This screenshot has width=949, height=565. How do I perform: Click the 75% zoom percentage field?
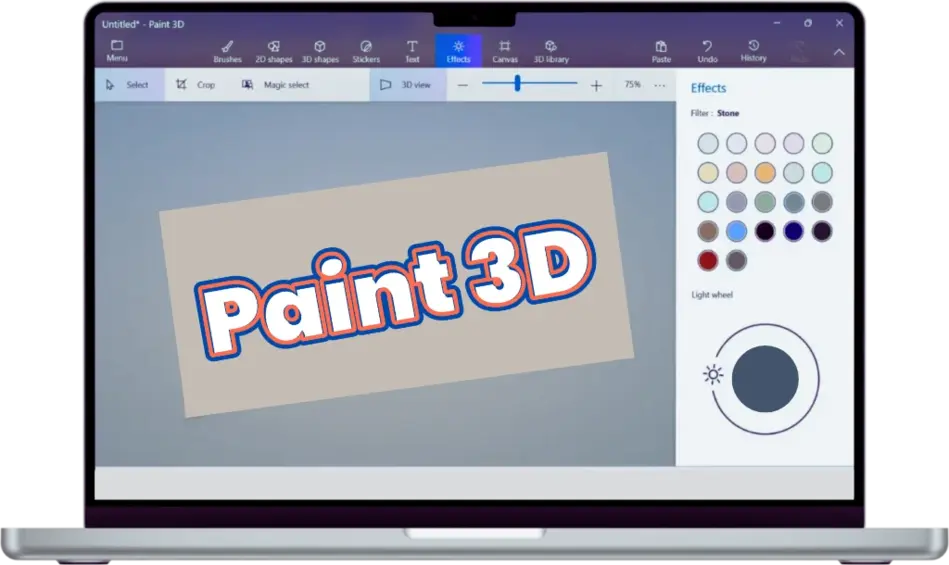click(x=632, y=85)
